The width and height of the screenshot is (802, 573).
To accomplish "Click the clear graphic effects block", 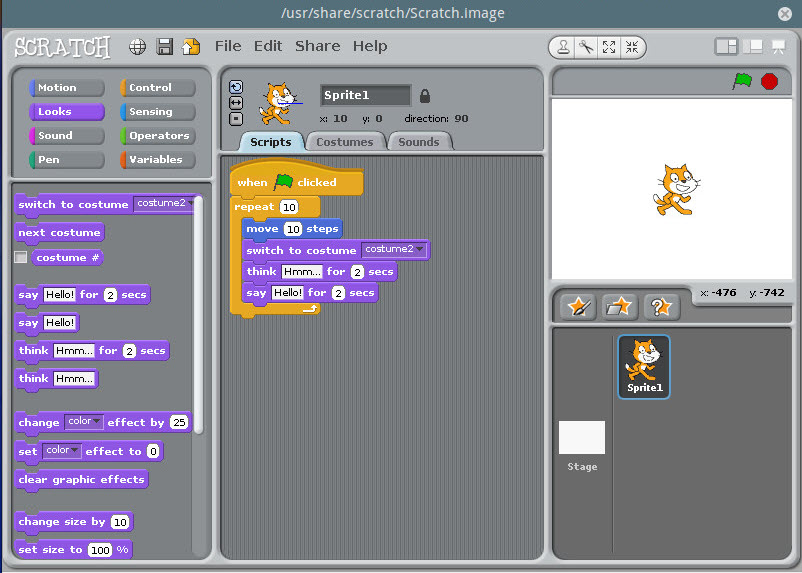I will [81, 479].
